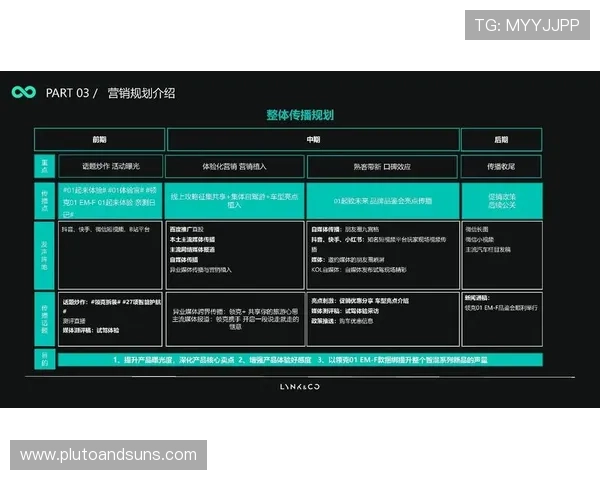Click the '媒体测评稿：试驾体验采访' line

(x=345, y=311)
